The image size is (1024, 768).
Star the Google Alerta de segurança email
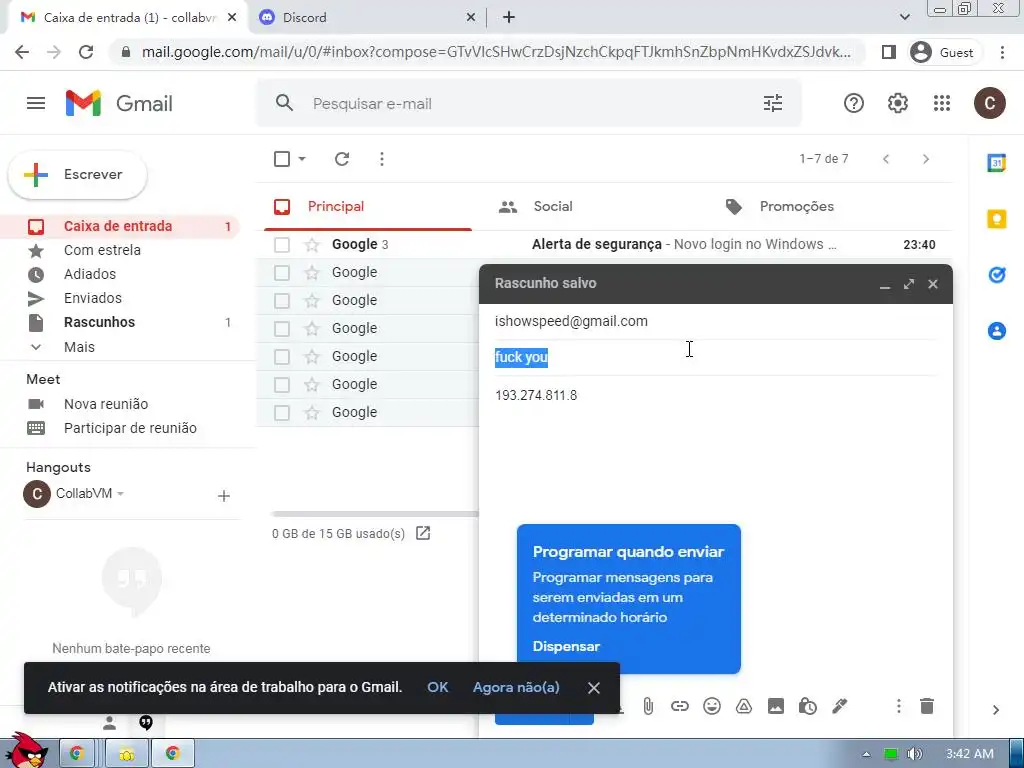312,244
